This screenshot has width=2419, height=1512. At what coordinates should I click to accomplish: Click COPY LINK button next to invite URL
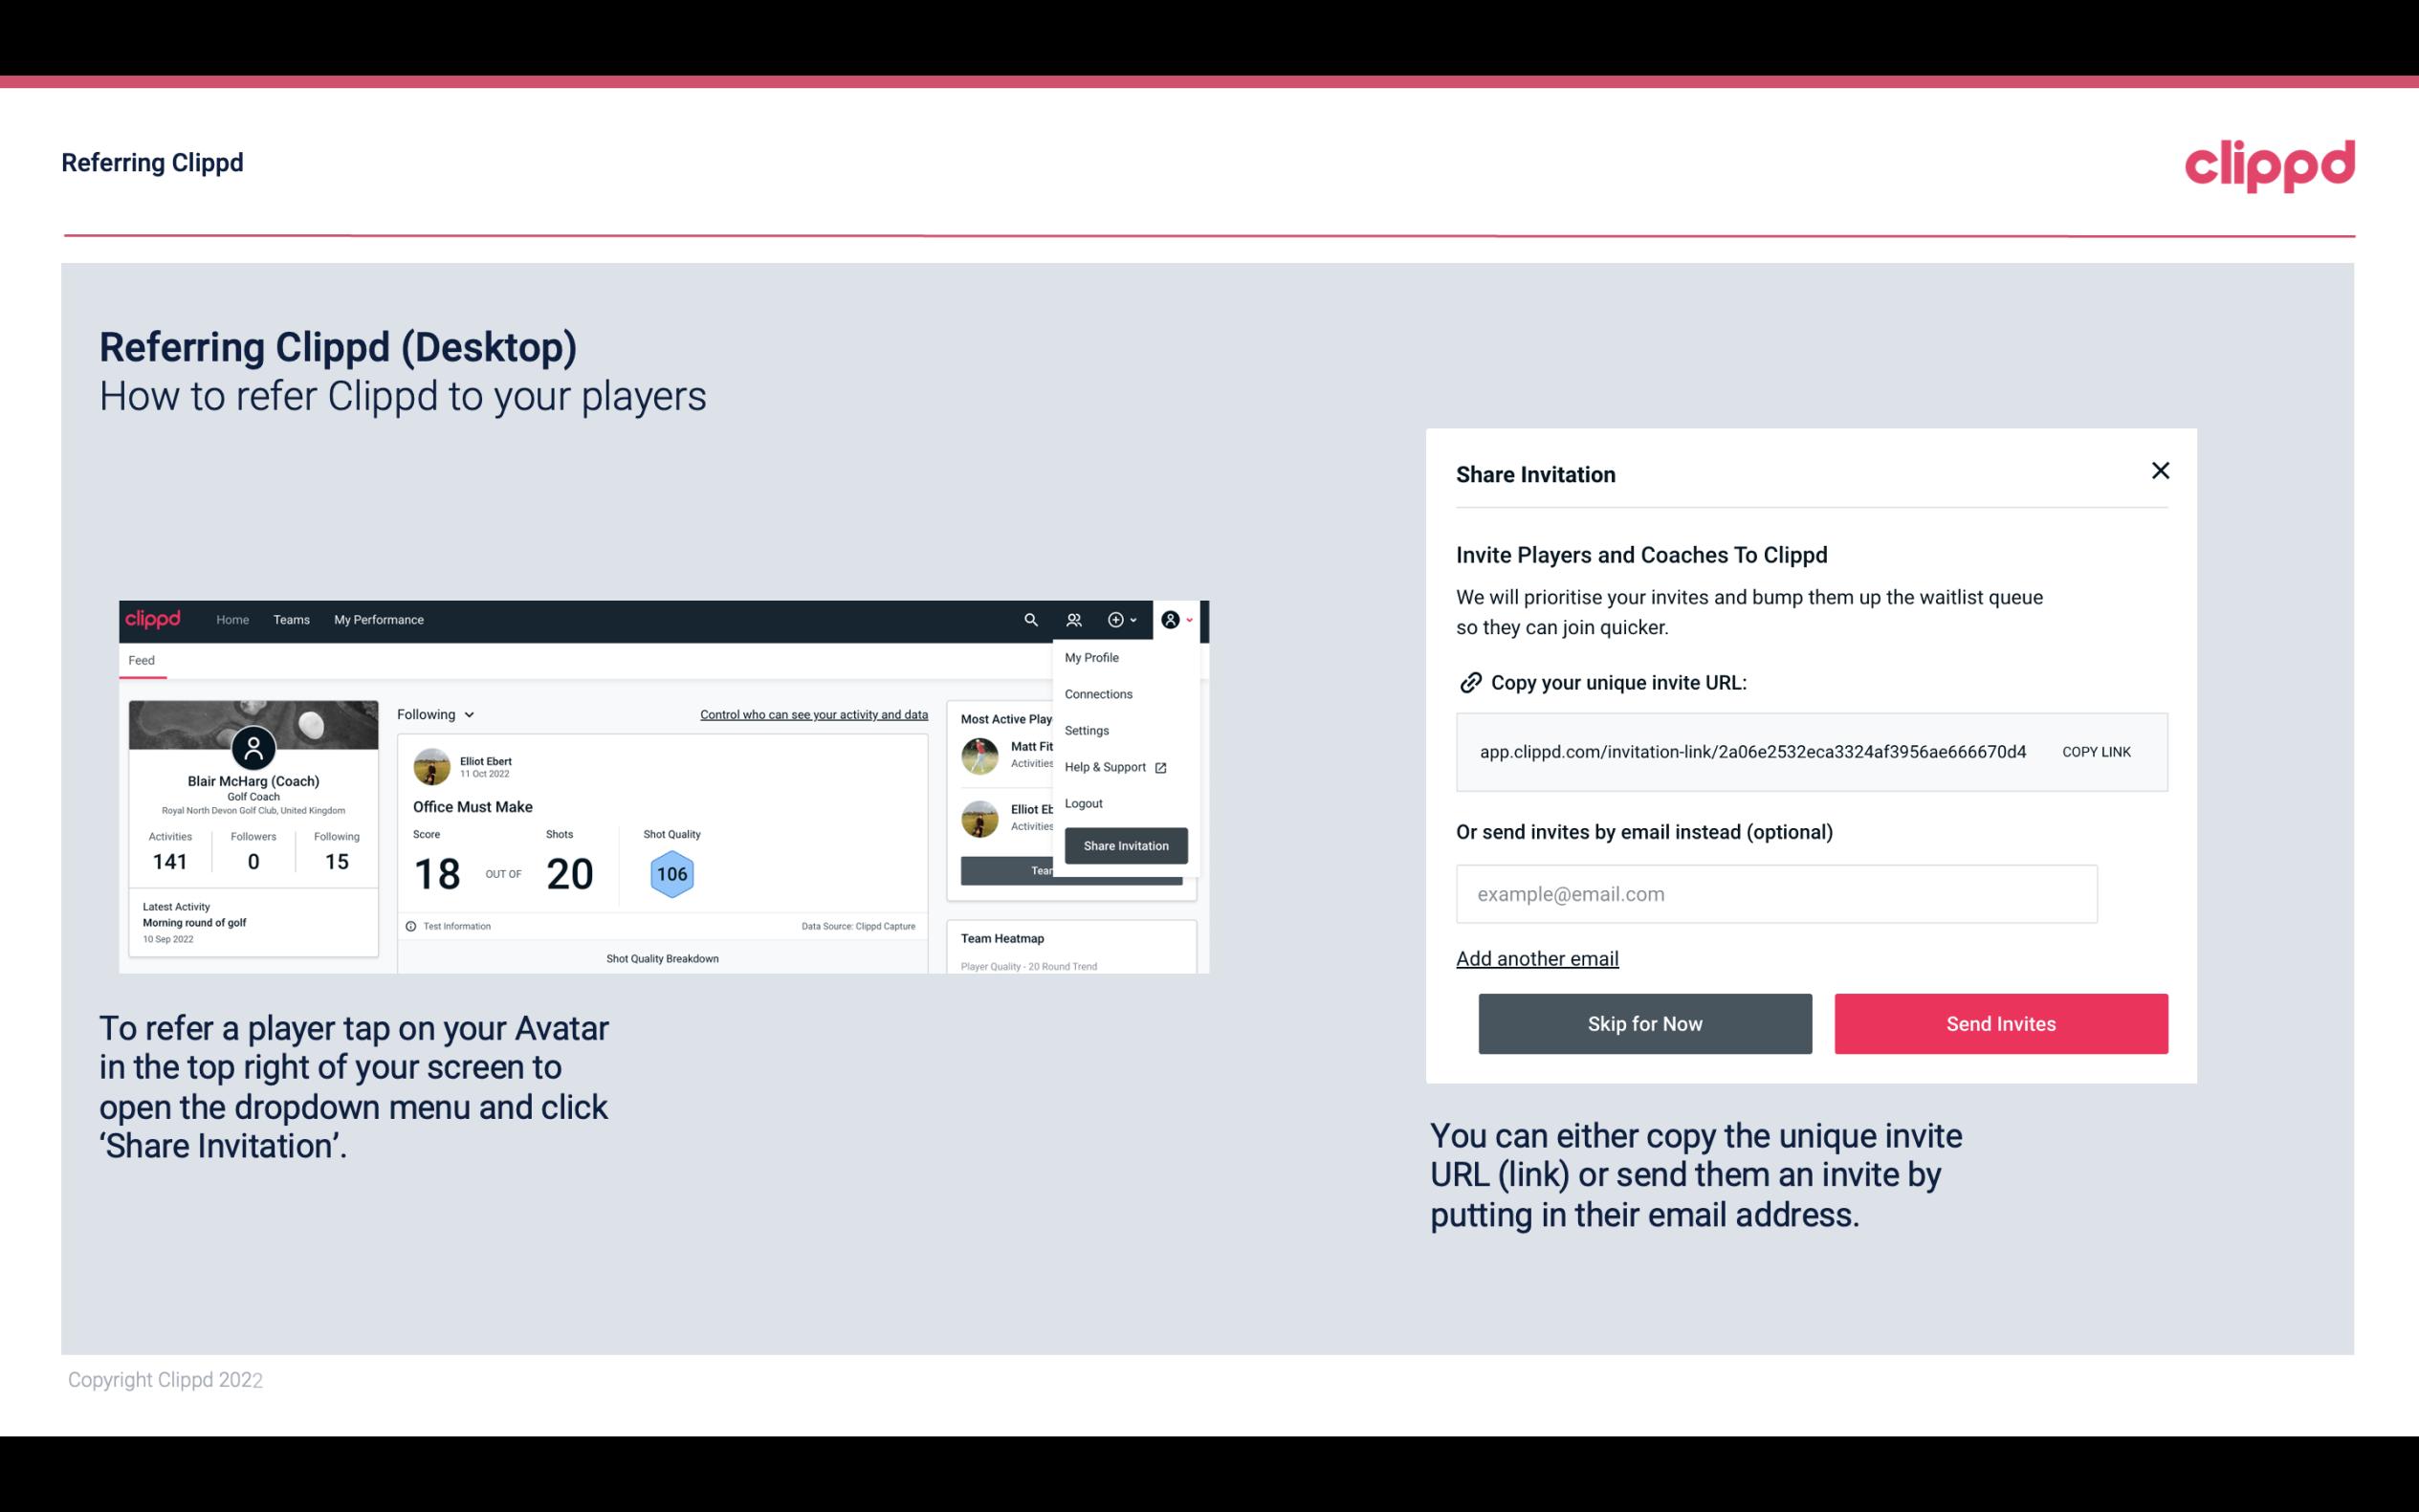[x=2097, y=751]
